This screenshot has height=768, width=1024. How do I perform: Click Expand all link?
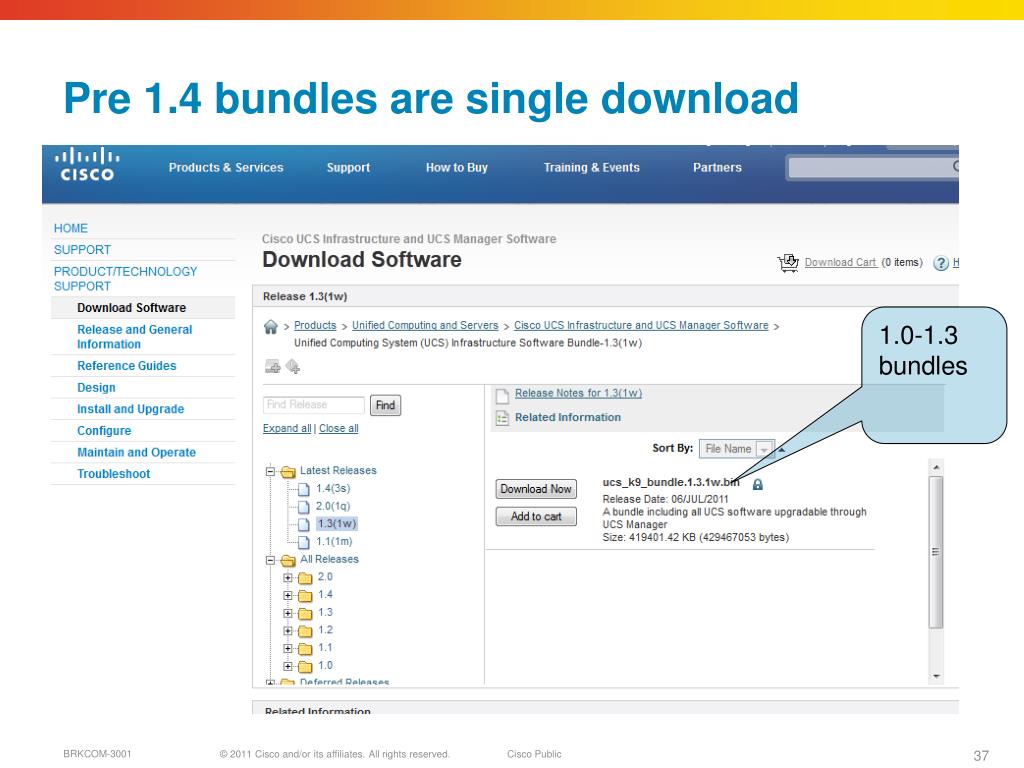click(x=287, y=428)
